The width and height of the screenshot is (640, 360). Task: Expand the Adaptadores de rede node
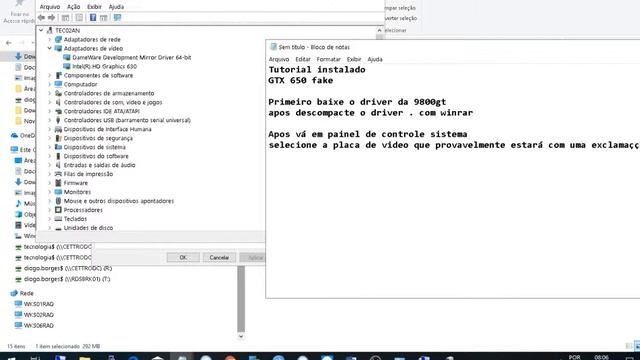pyautogui.click(x=50, y=40)
